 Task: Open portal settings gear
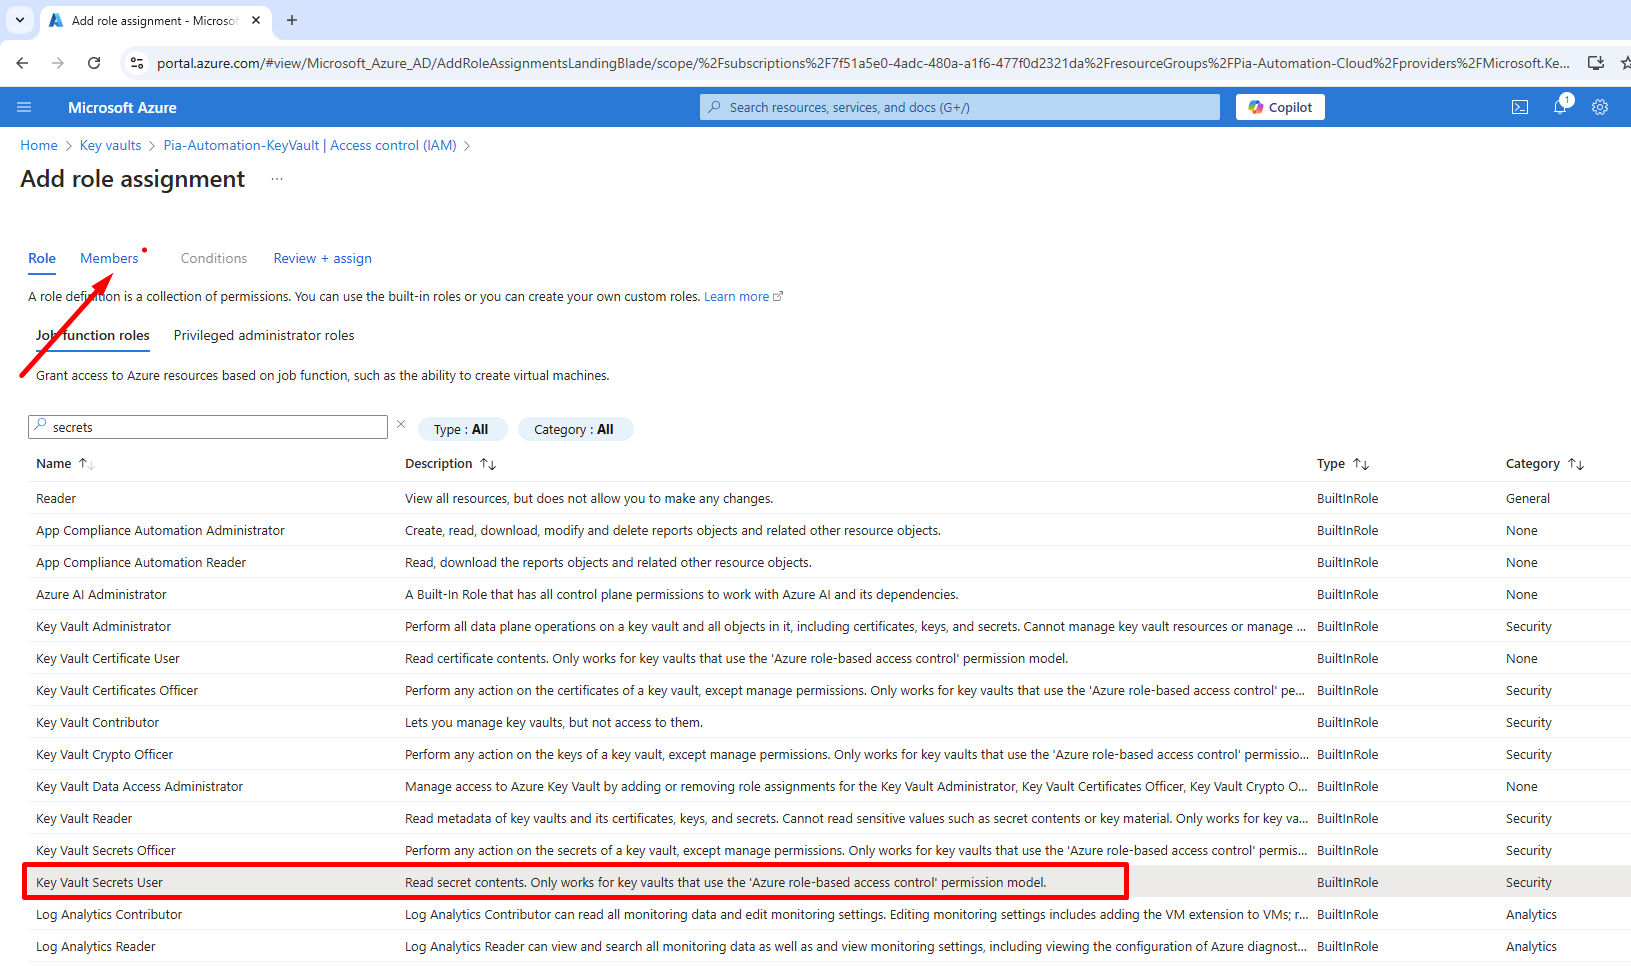pos(1600,107)
